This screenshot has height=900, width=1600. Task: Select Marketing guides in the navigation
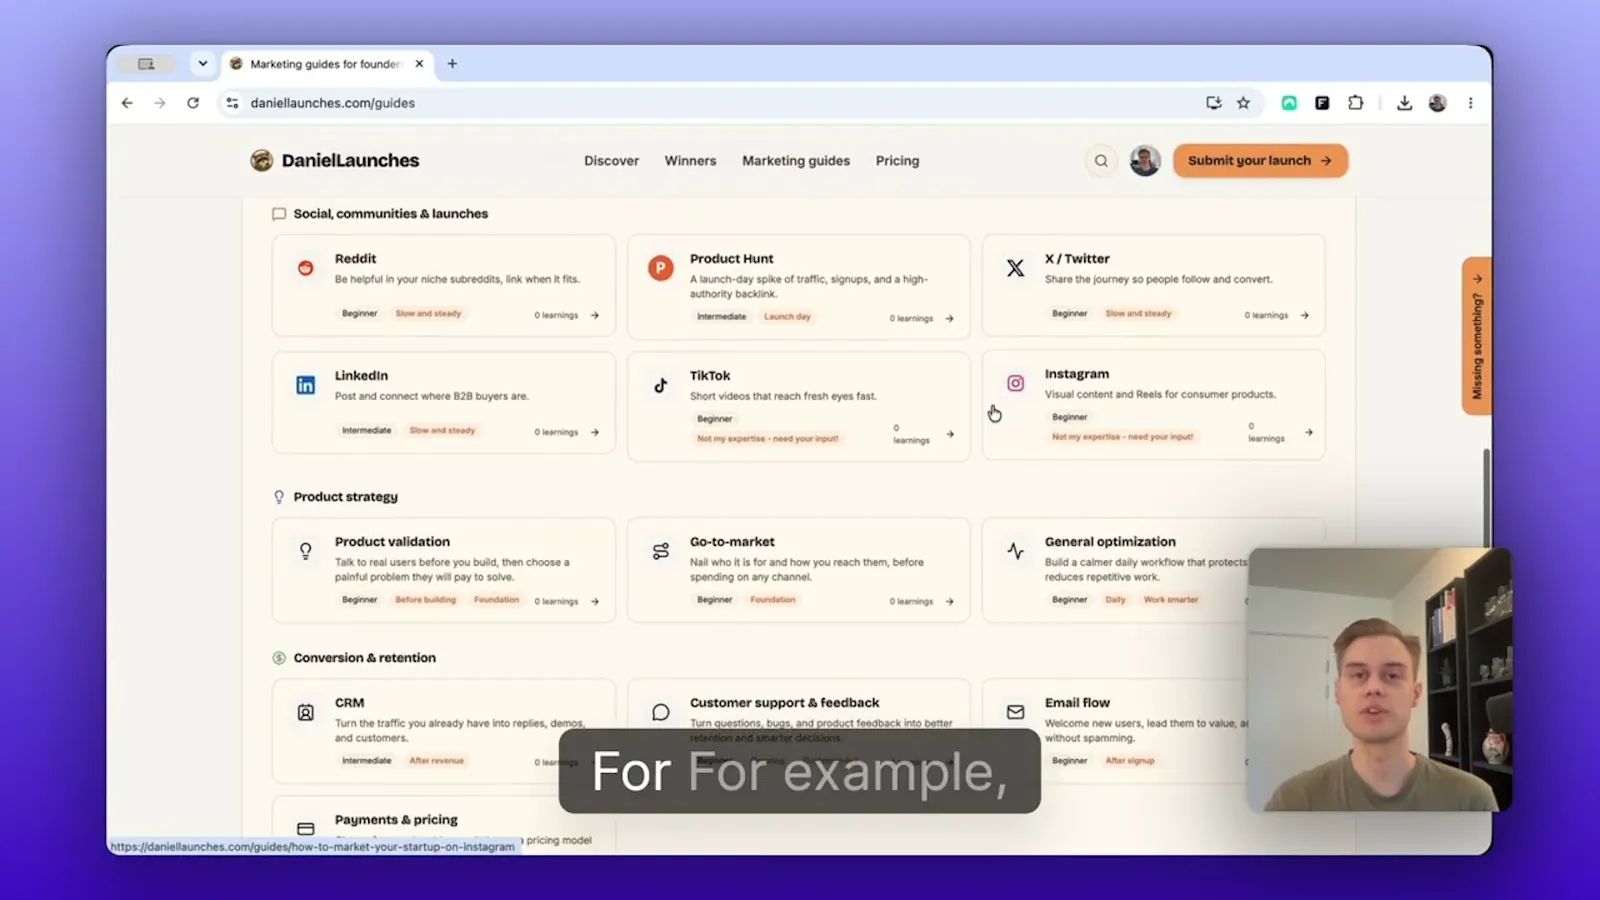click(796, 161)
